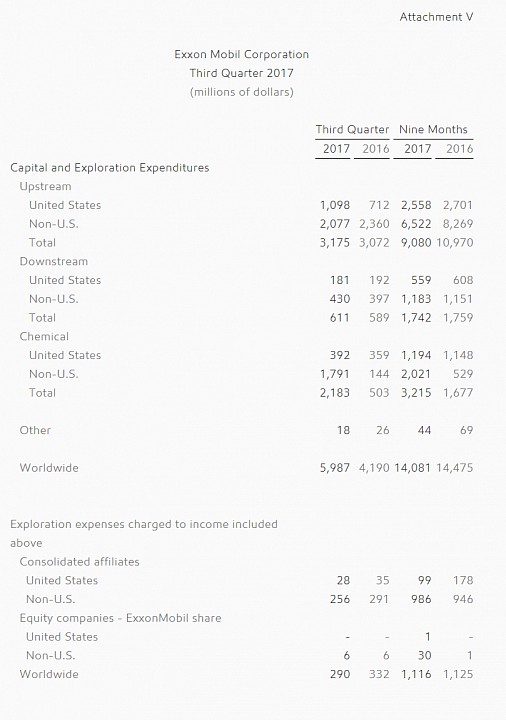506x720 pixels.
Task: Click the Attachment V label
Action: 436,17
